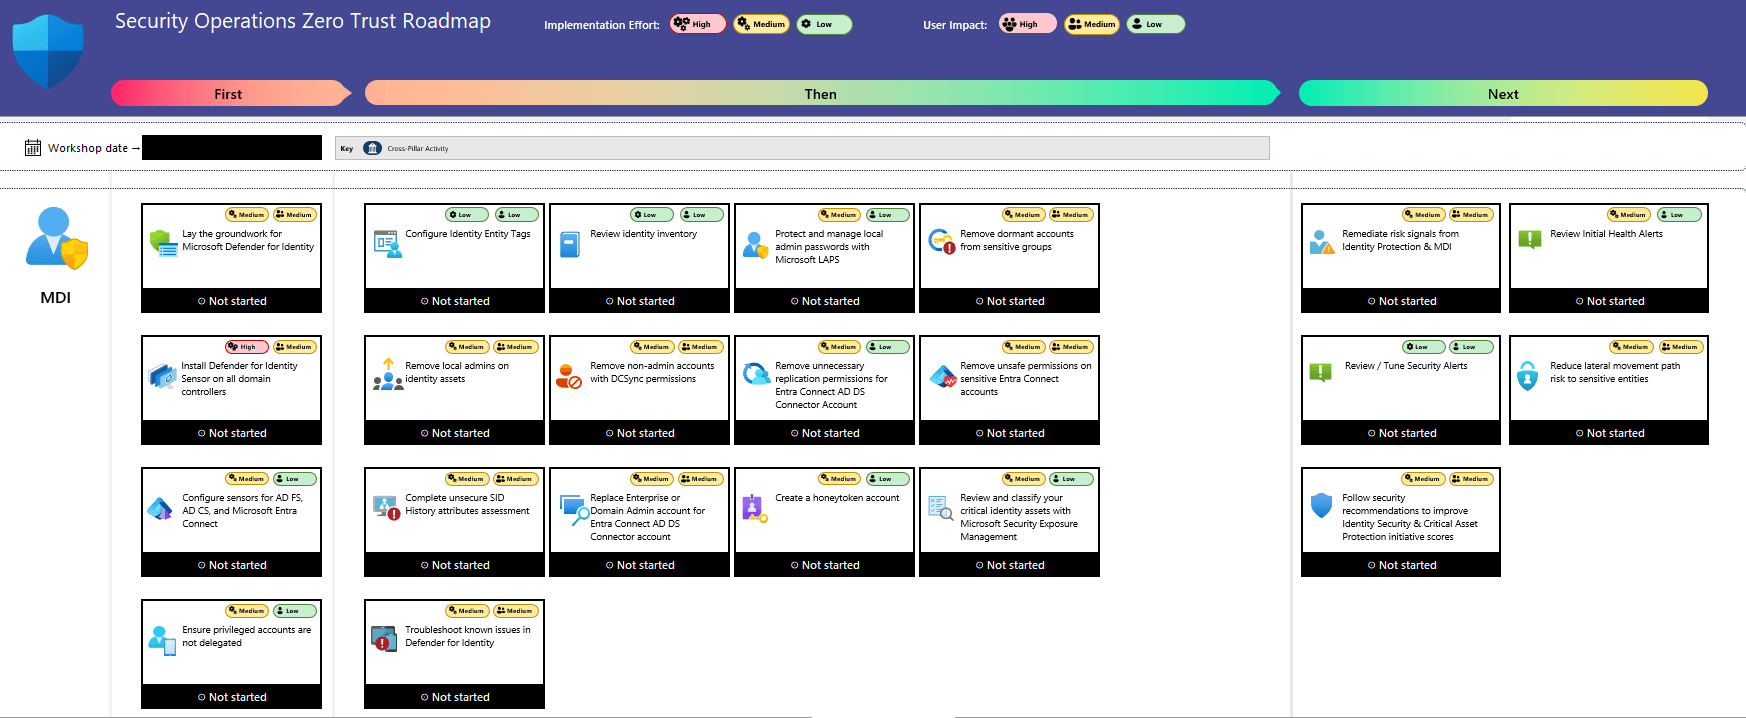The image size is (1746, 718).
Task: Click User Impact Low legend badge
Action: (1155, 24)
